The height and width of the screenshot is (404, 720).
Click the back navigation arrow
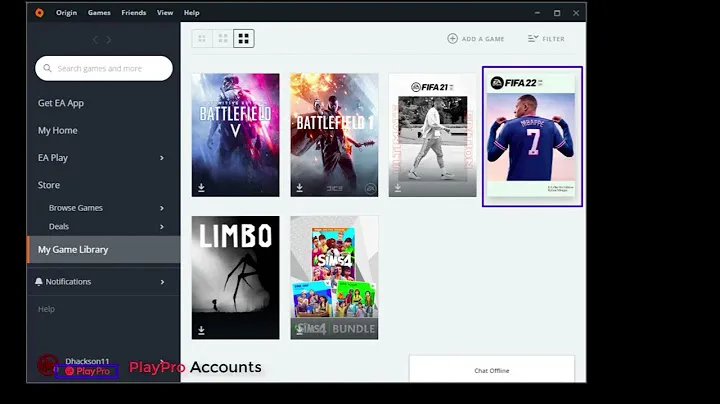point(96,40)
